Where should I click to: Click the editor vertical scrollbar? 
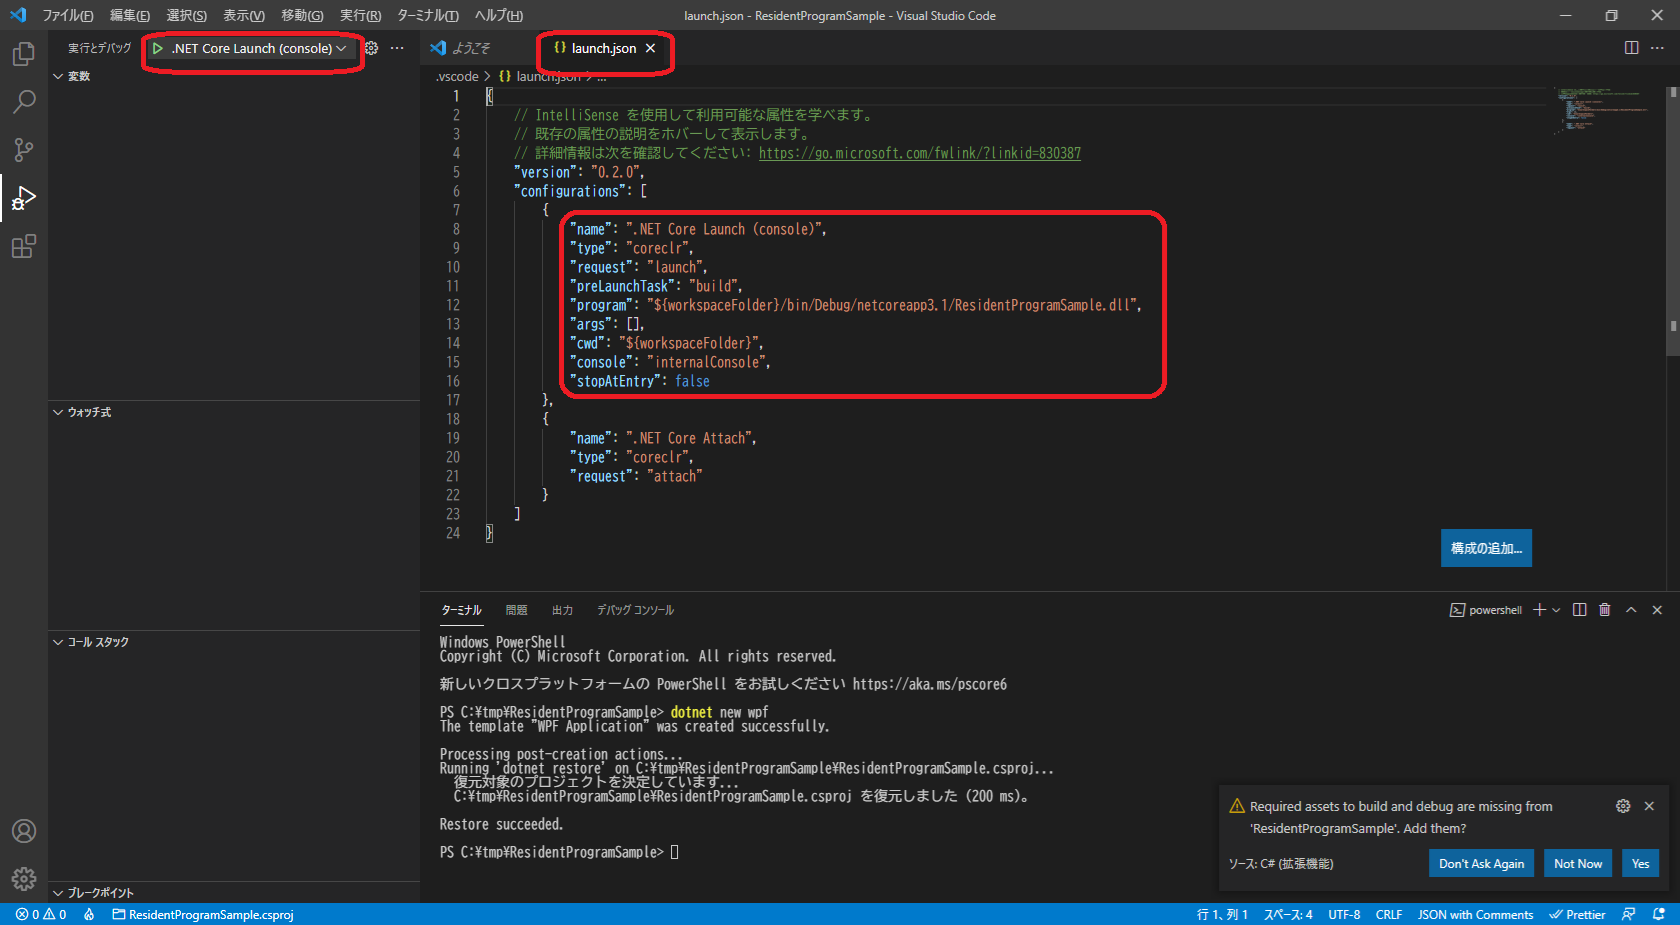click(1673, 220)
